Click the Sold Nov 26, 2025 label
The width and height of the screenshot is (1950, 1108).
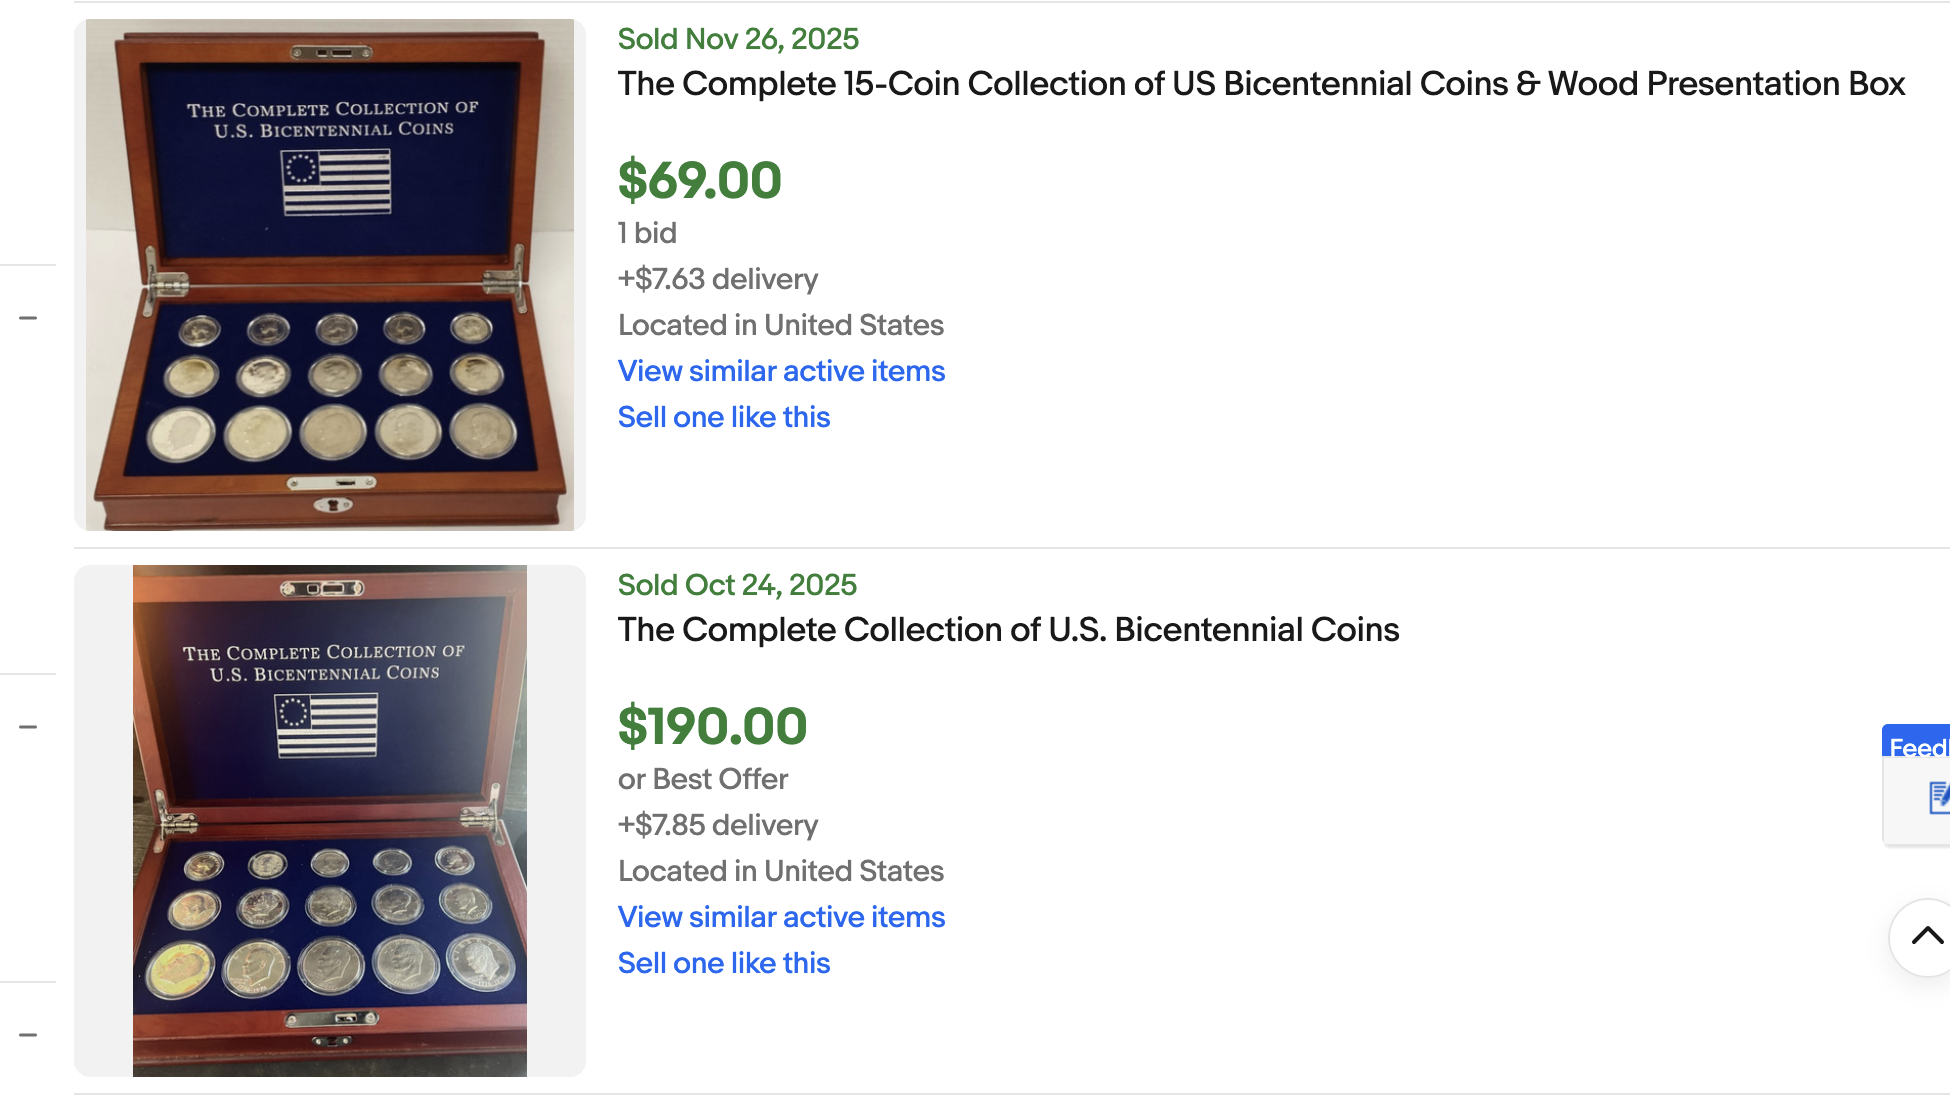click(x=738, y=39)
